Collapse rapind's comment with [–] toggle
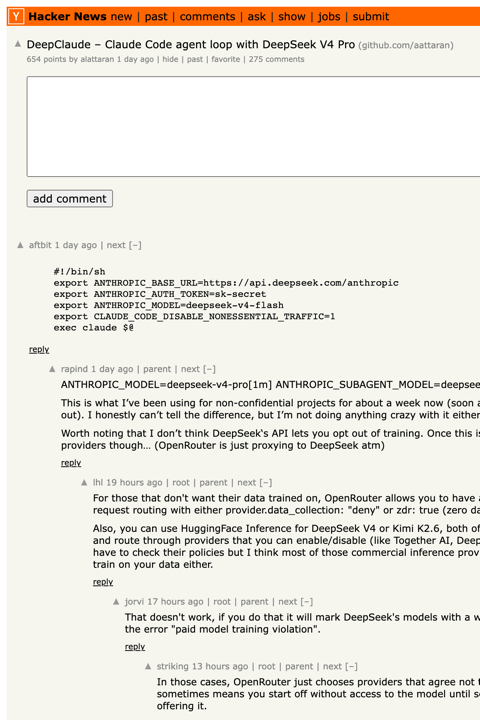The image size is (480, 720). [209, 369]
